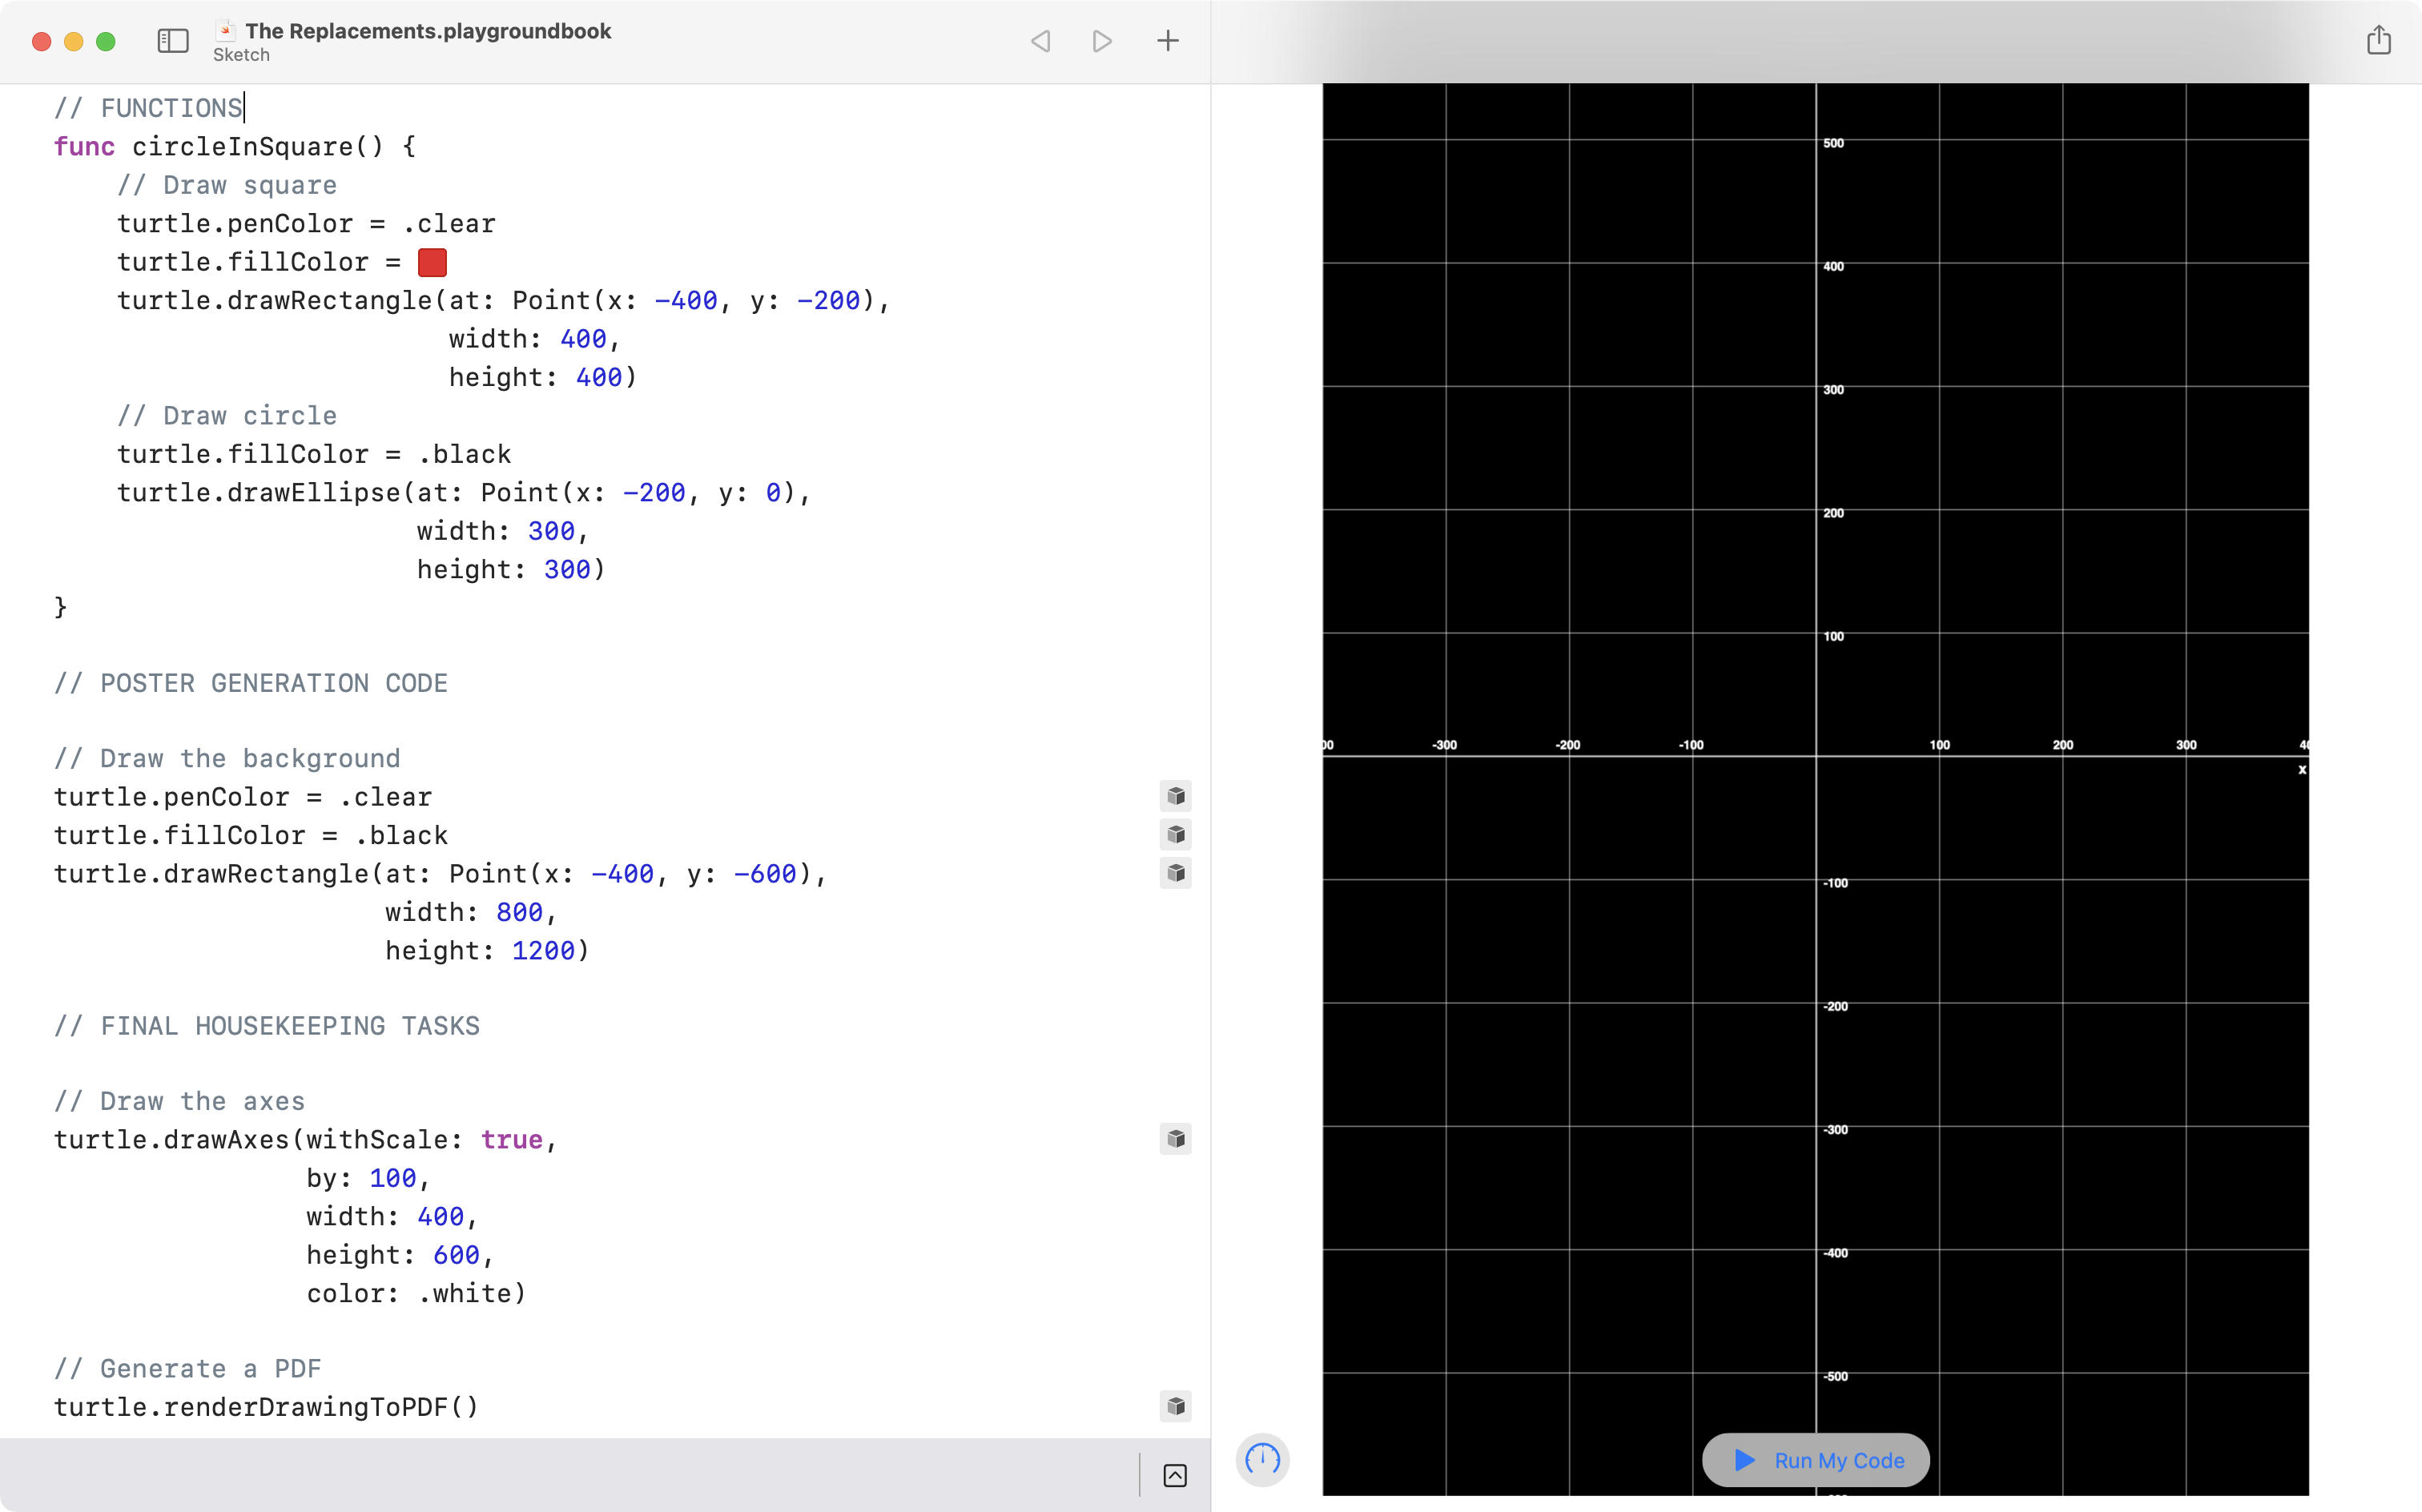2422x1512 pixels.
Task: Place cursor after the FUNCTIONS comment
Action: click(244, 107)
